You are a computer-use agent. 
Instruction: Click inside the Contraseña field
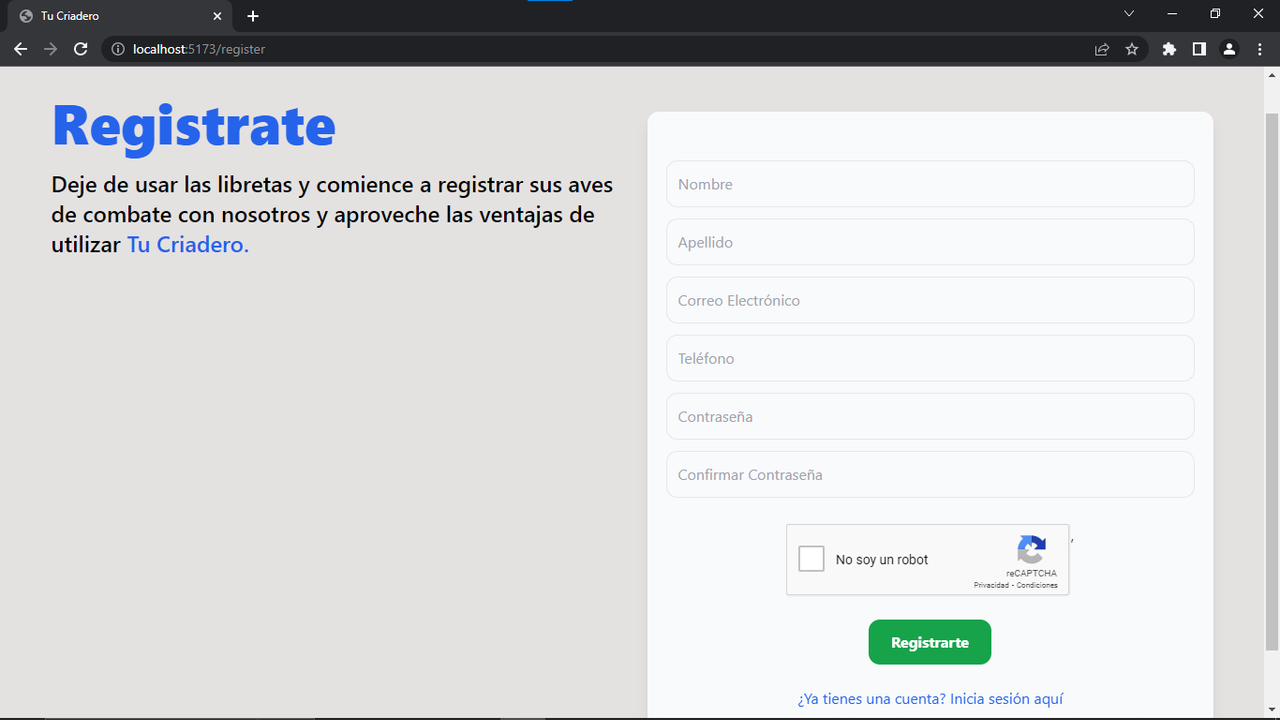[x=930, y=416]
